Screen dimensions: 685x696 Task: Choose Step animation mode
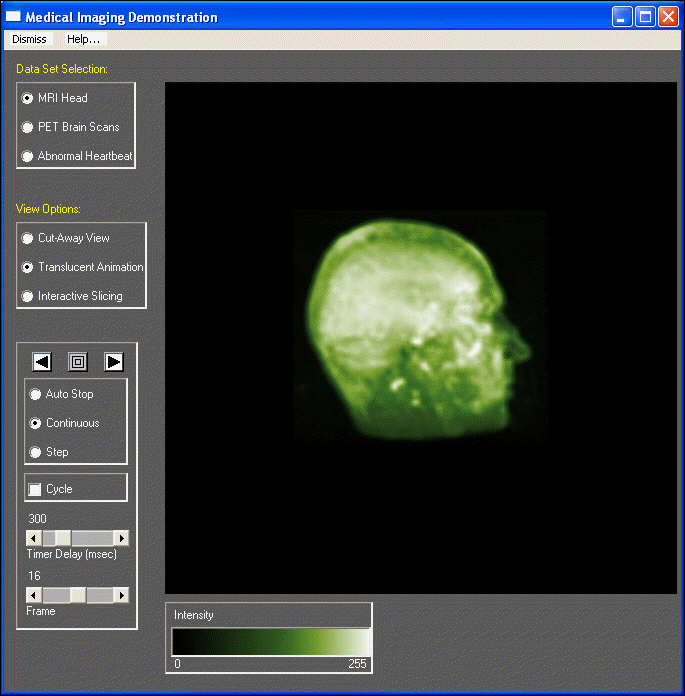pos(36,452)
